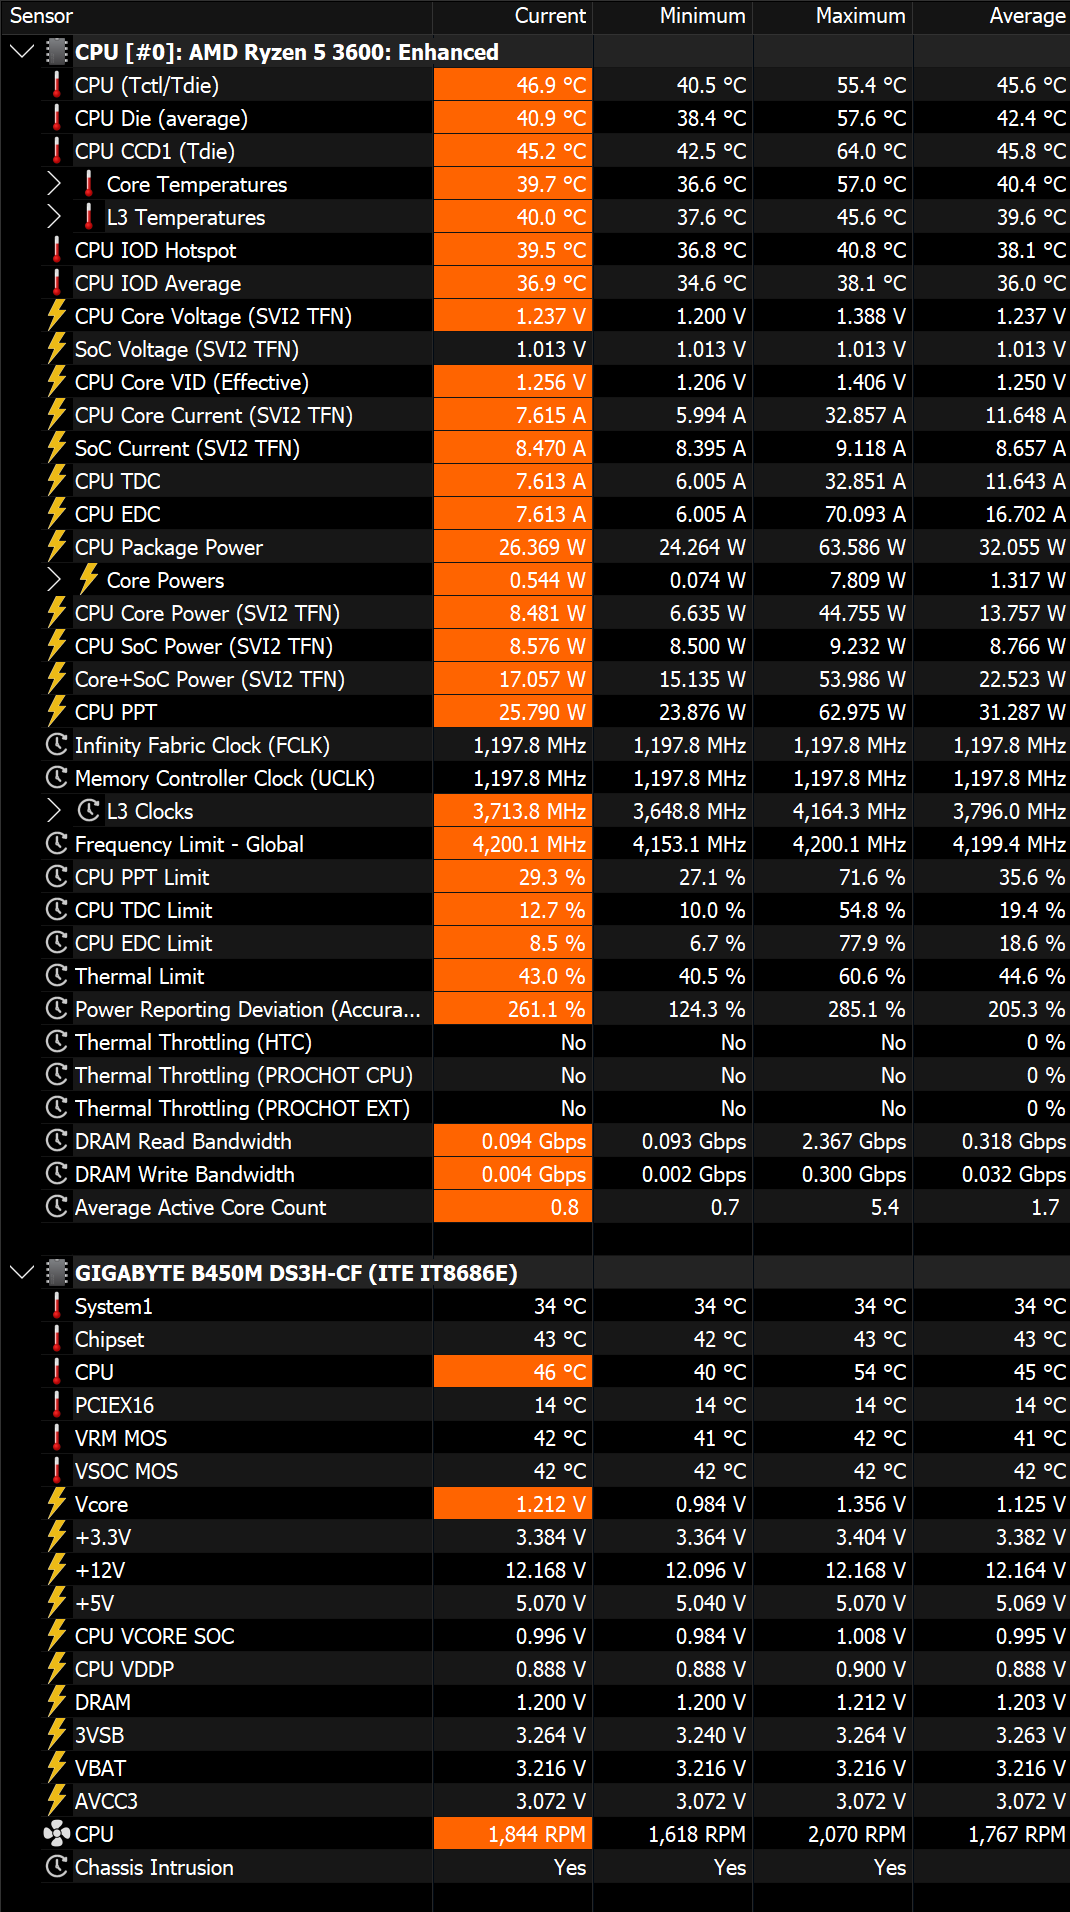Click the chip icon beside the AMD Ryzen 5 3600 header

coord(57,52)
